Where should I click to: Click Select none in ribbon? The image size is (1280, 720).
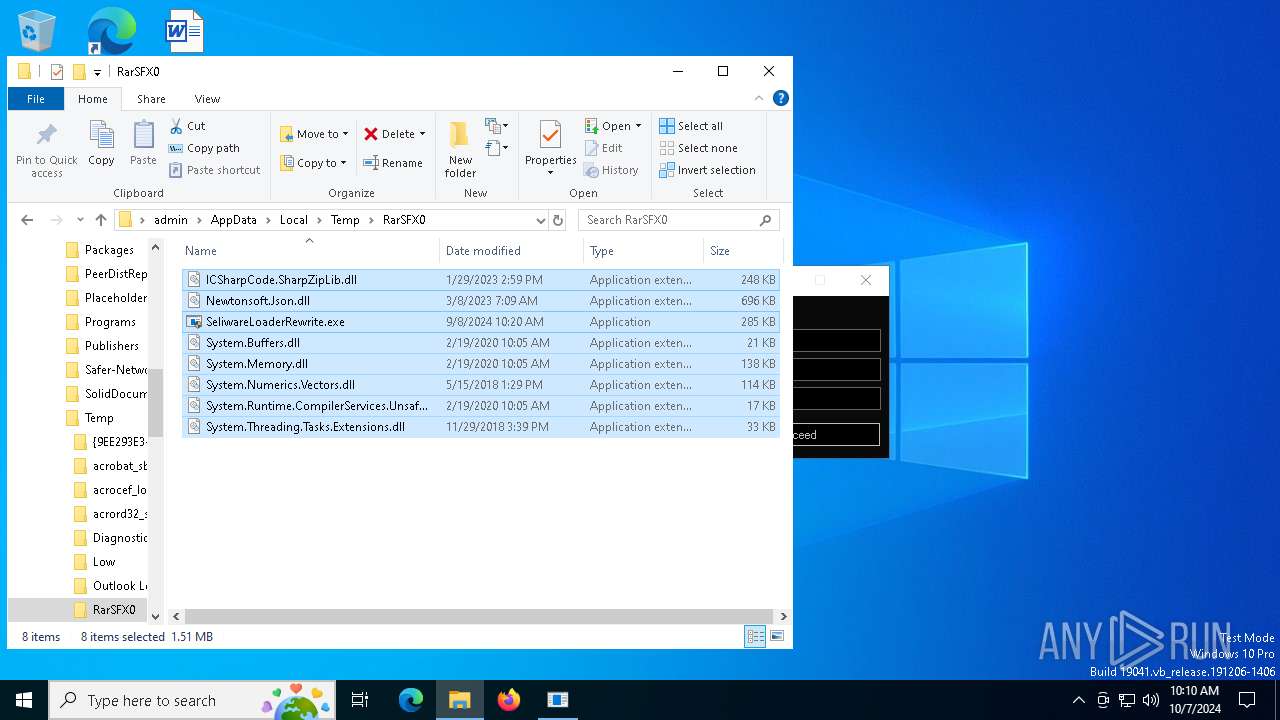[698, 148]
